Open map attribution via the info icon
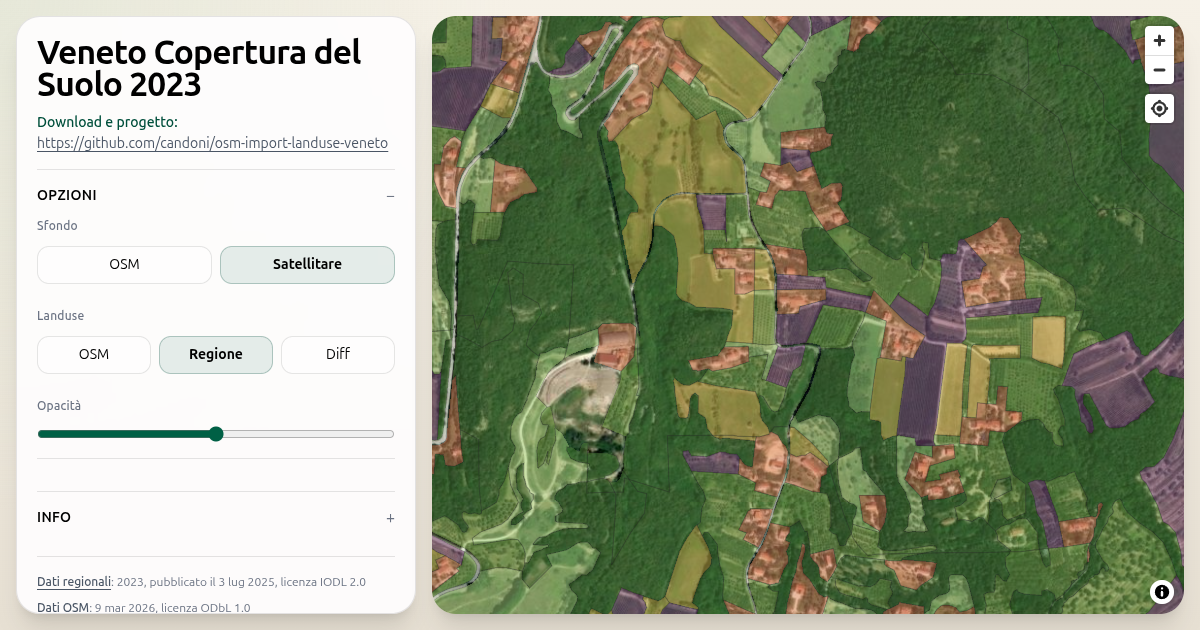 [x=1162, y=592]
